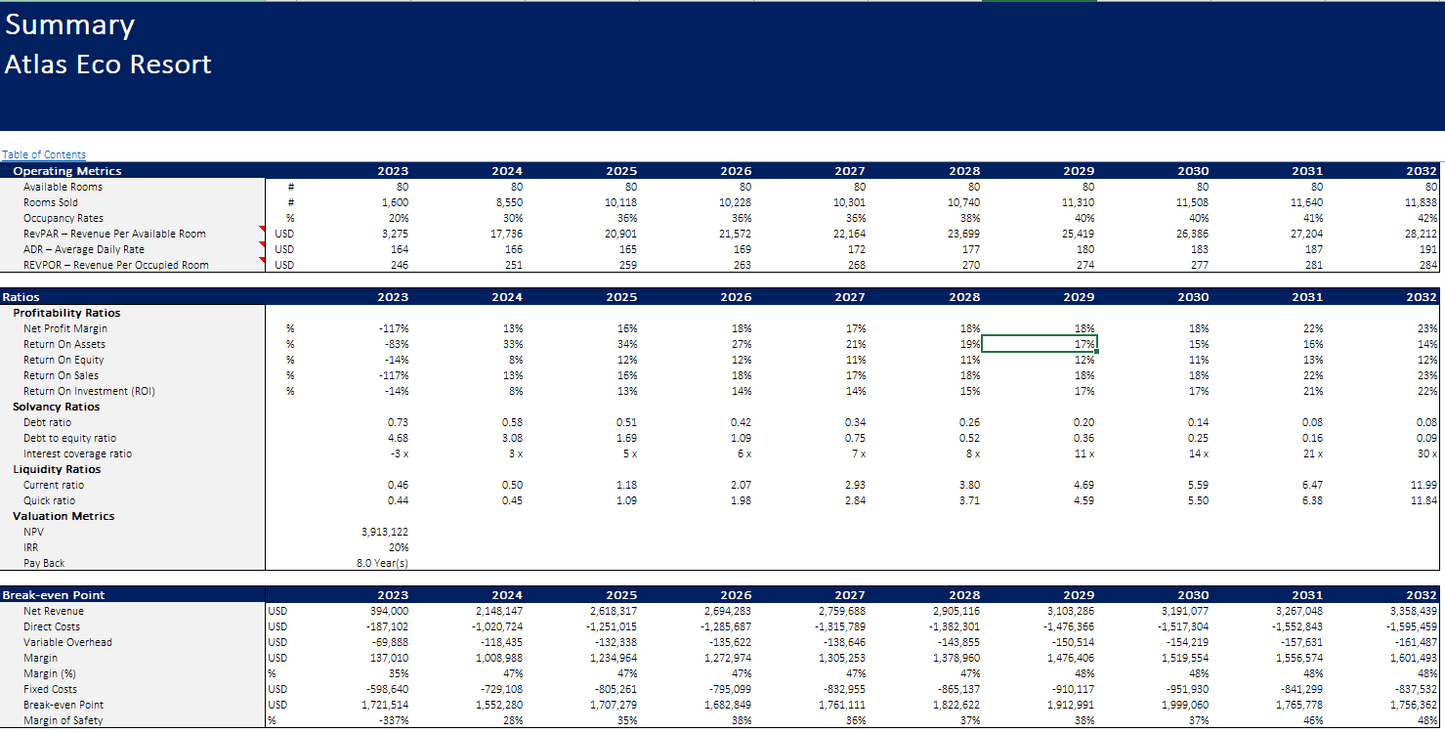Click the red comment flag on REVPOR row
Image resolution: width=1445 pixels, height=733 pixels.
click(x=263, y=261)
